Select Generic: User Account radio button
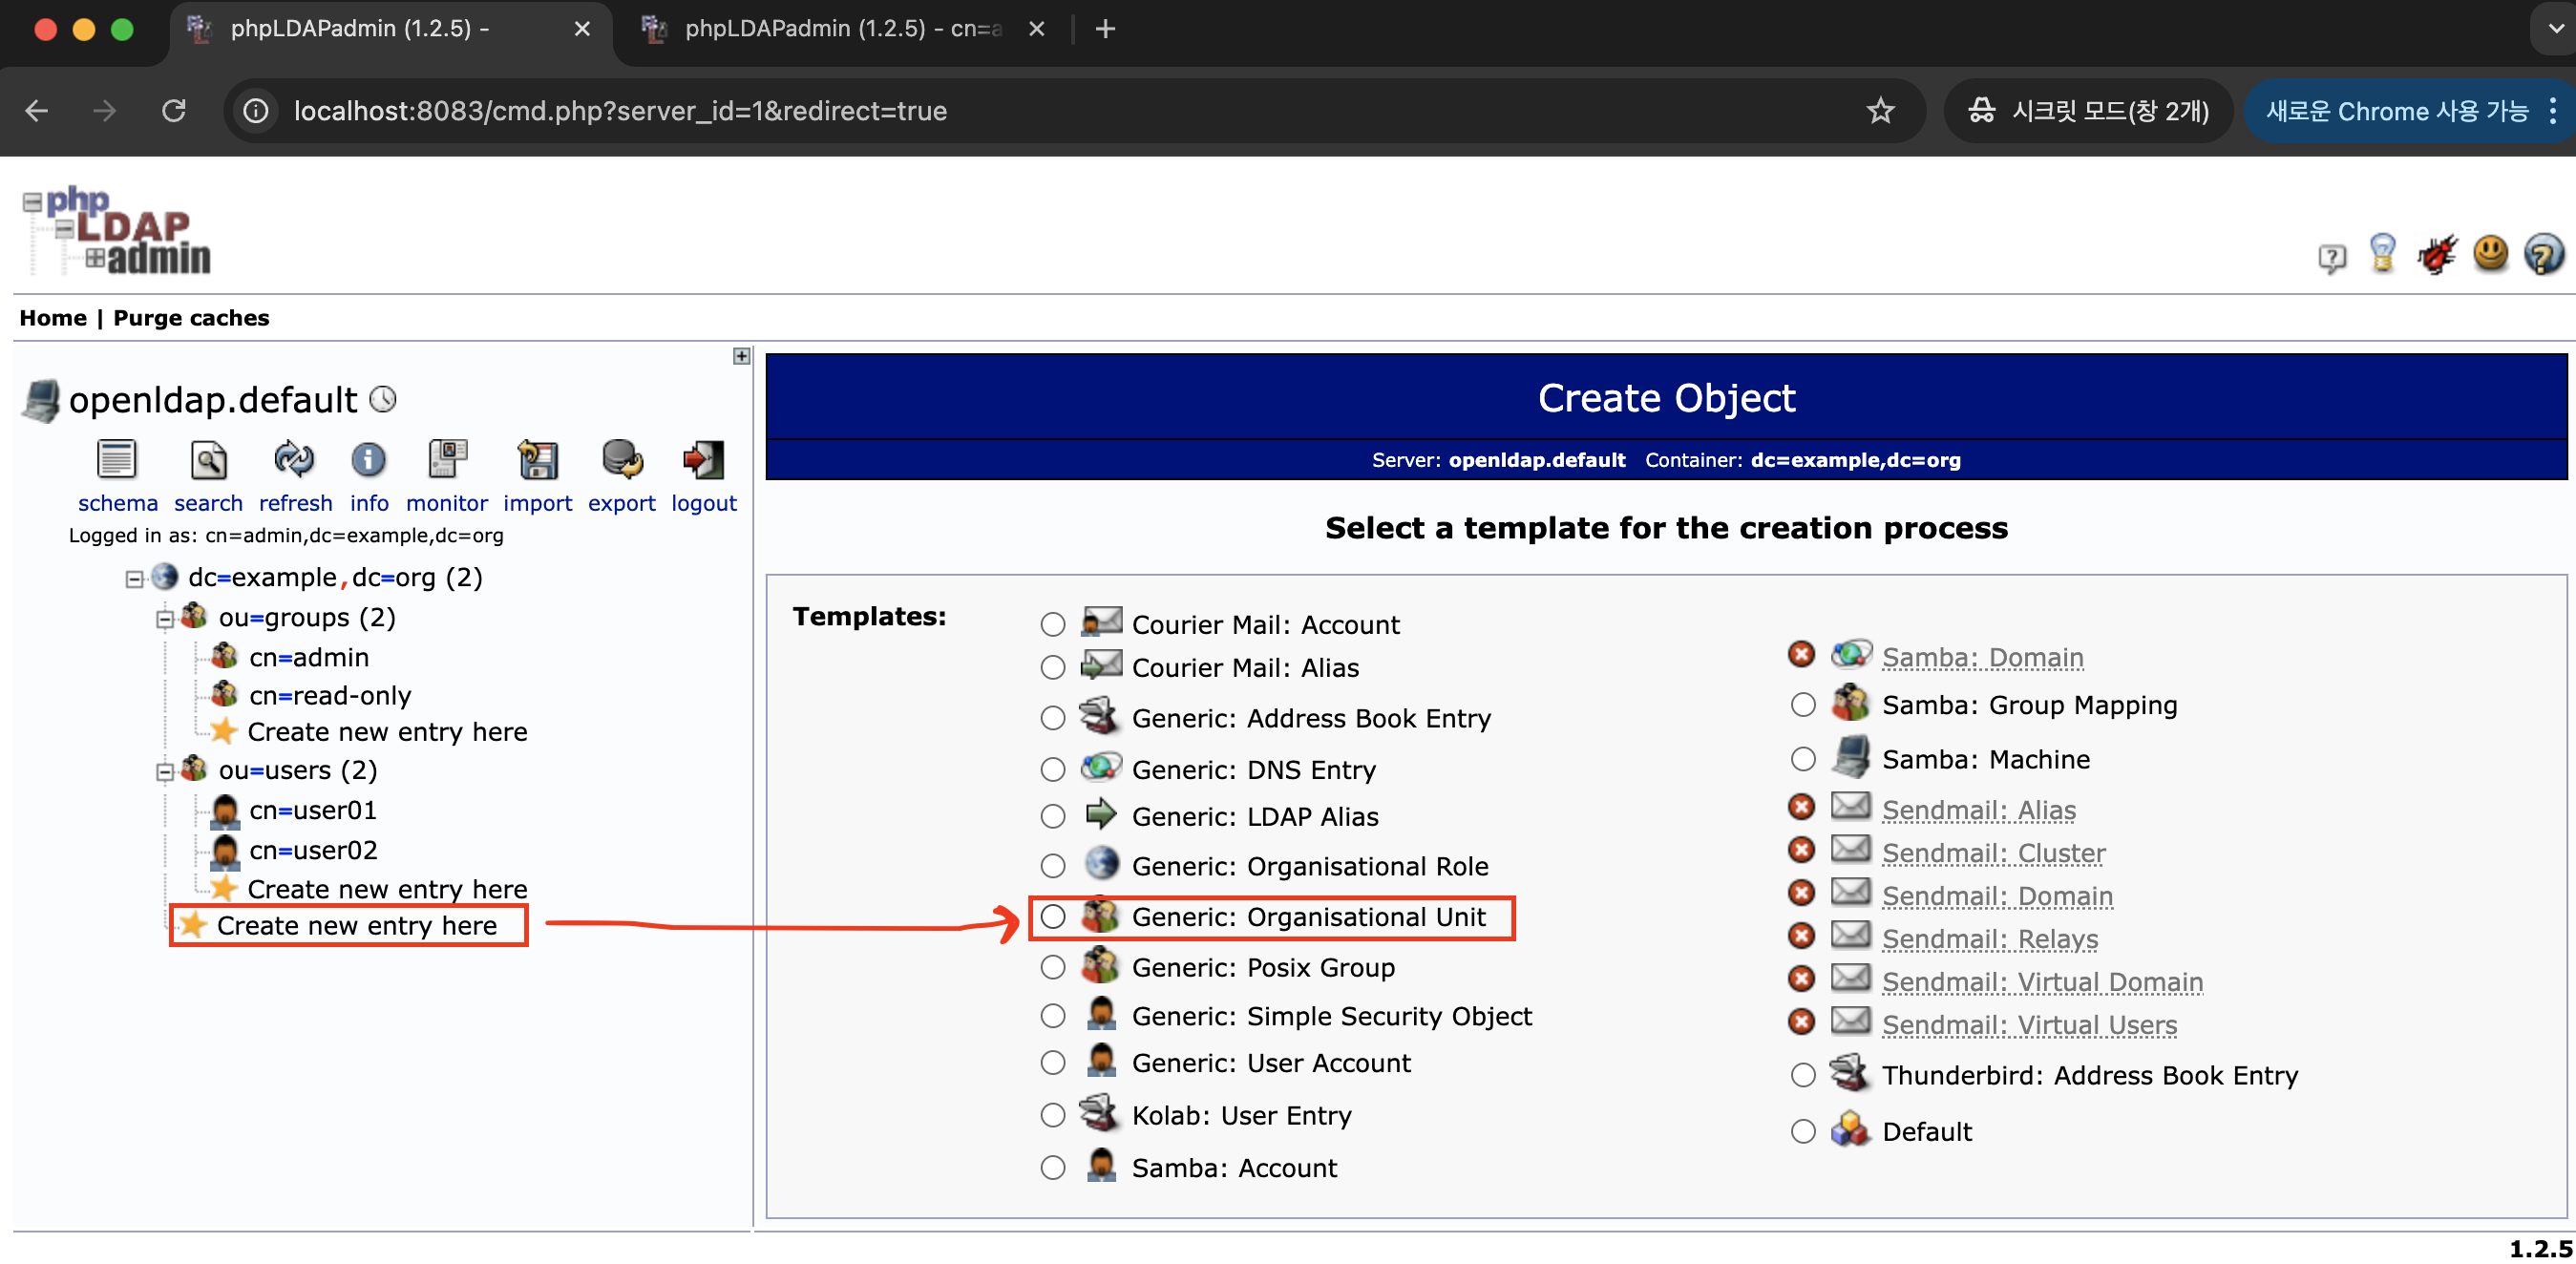Screen dimensions: 2576x1264 (1052, 1063)
